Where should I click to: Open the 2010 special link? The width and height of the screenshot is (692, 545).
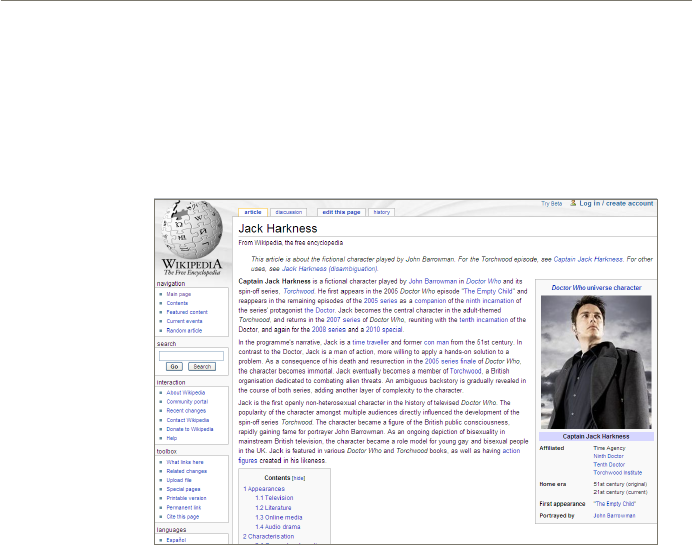point(384,329)
